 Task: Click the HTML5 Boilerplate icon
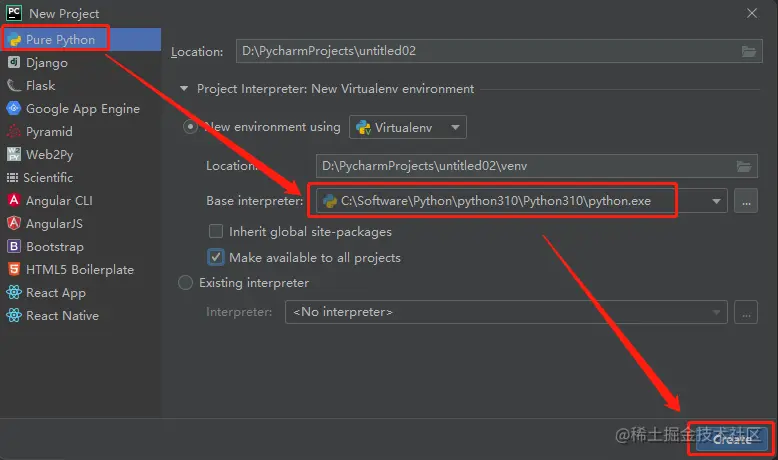[14, 269]
